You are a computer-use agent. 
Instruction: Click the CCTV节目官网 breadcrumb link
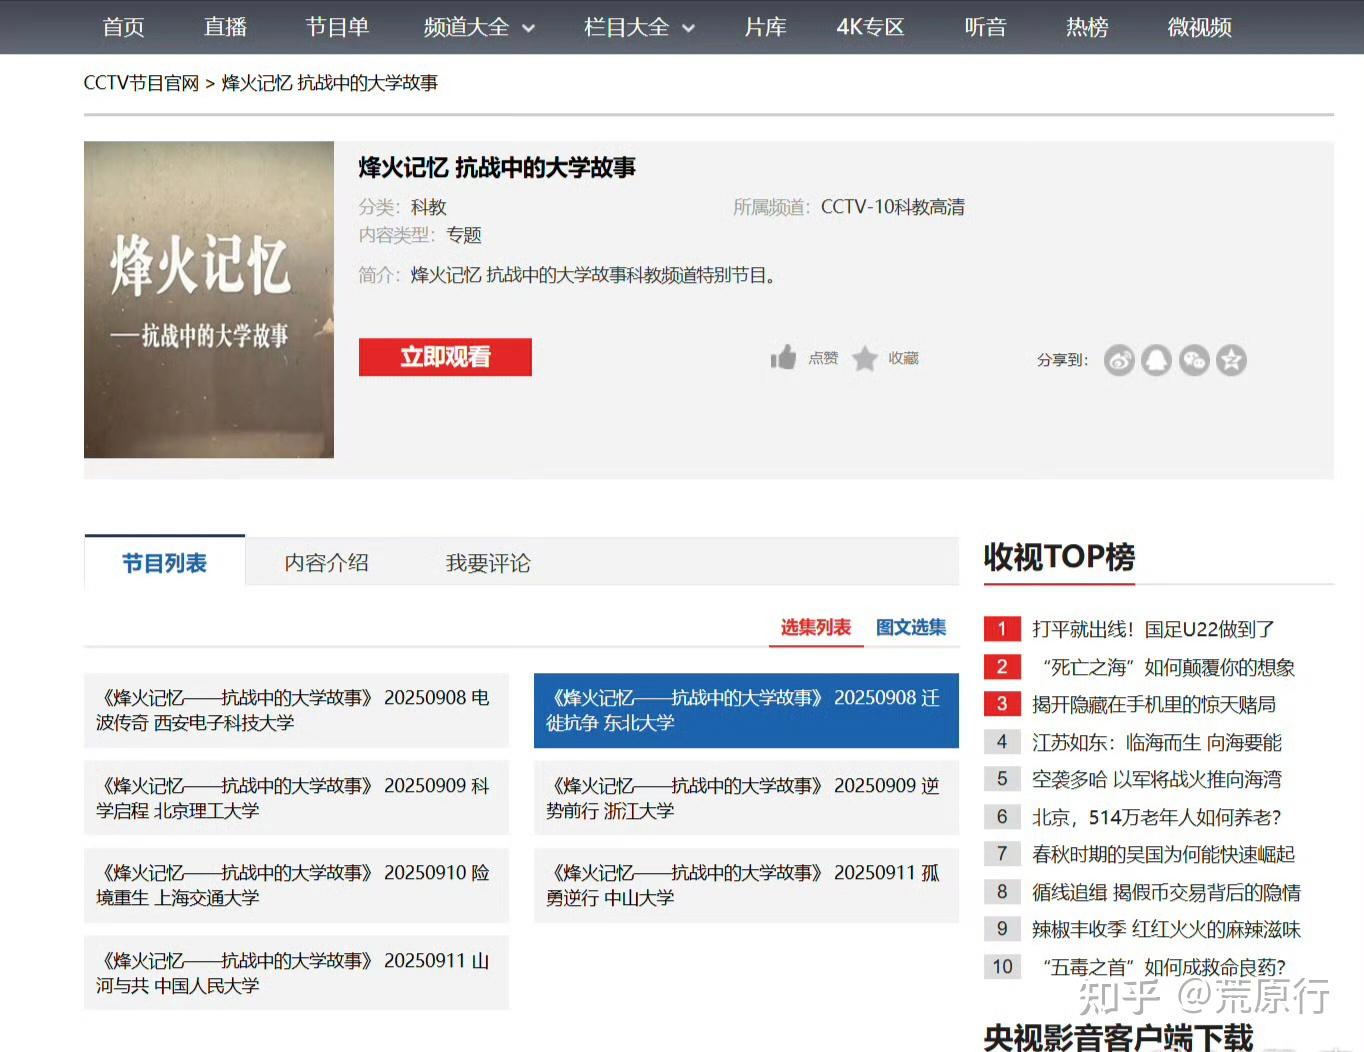[x=141, y=83]
